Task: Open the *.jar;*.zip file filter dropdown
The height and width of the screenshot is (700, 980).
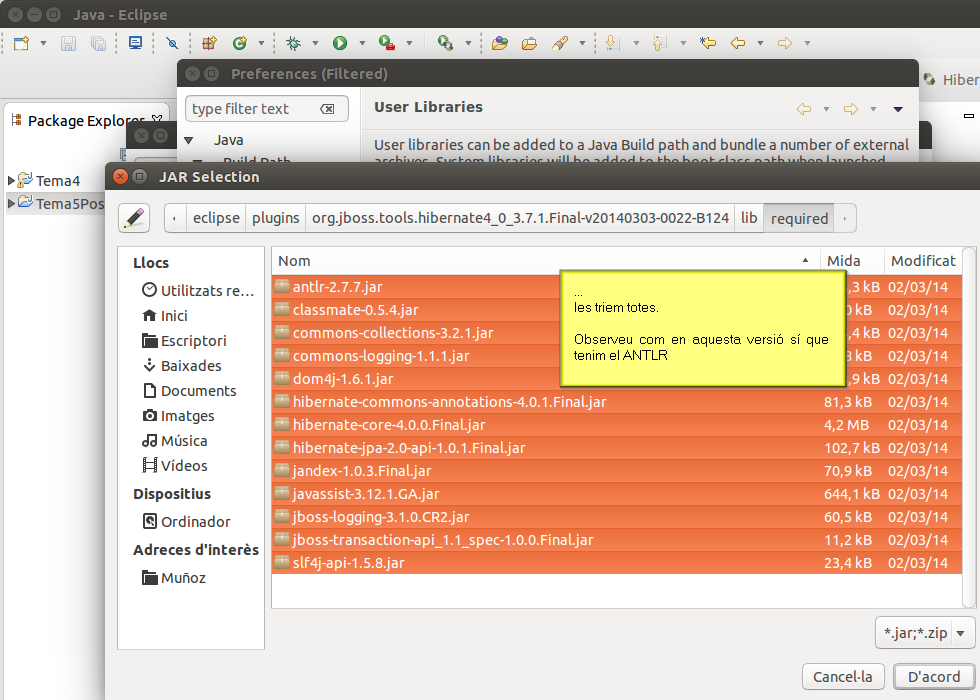Action: pyautogui.click(x=924, y=633)
